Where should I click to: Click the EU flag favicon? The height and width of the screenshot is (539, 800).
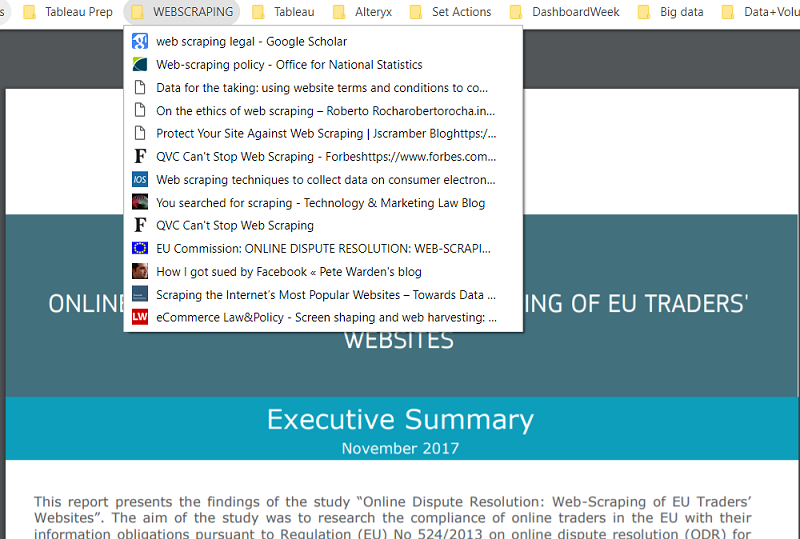pos(140,248)
